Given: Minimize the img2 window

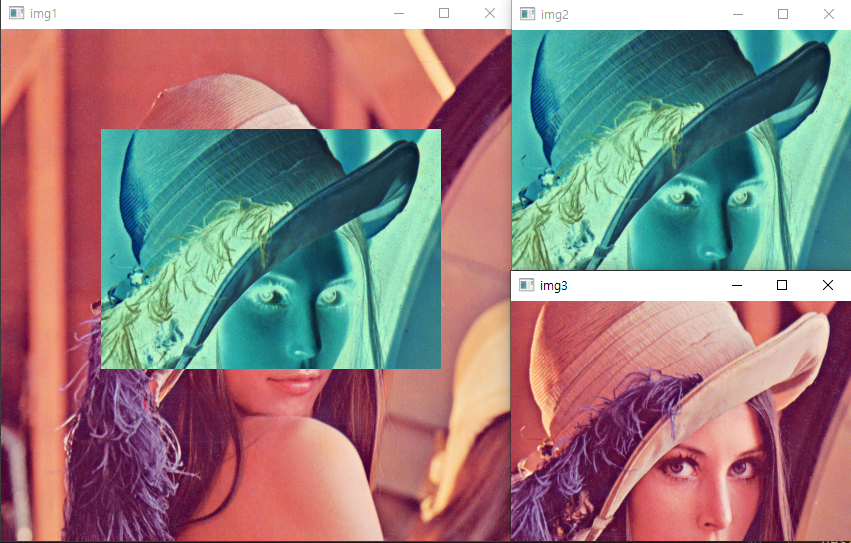Looking at the screenshot, I should (738, 14).
